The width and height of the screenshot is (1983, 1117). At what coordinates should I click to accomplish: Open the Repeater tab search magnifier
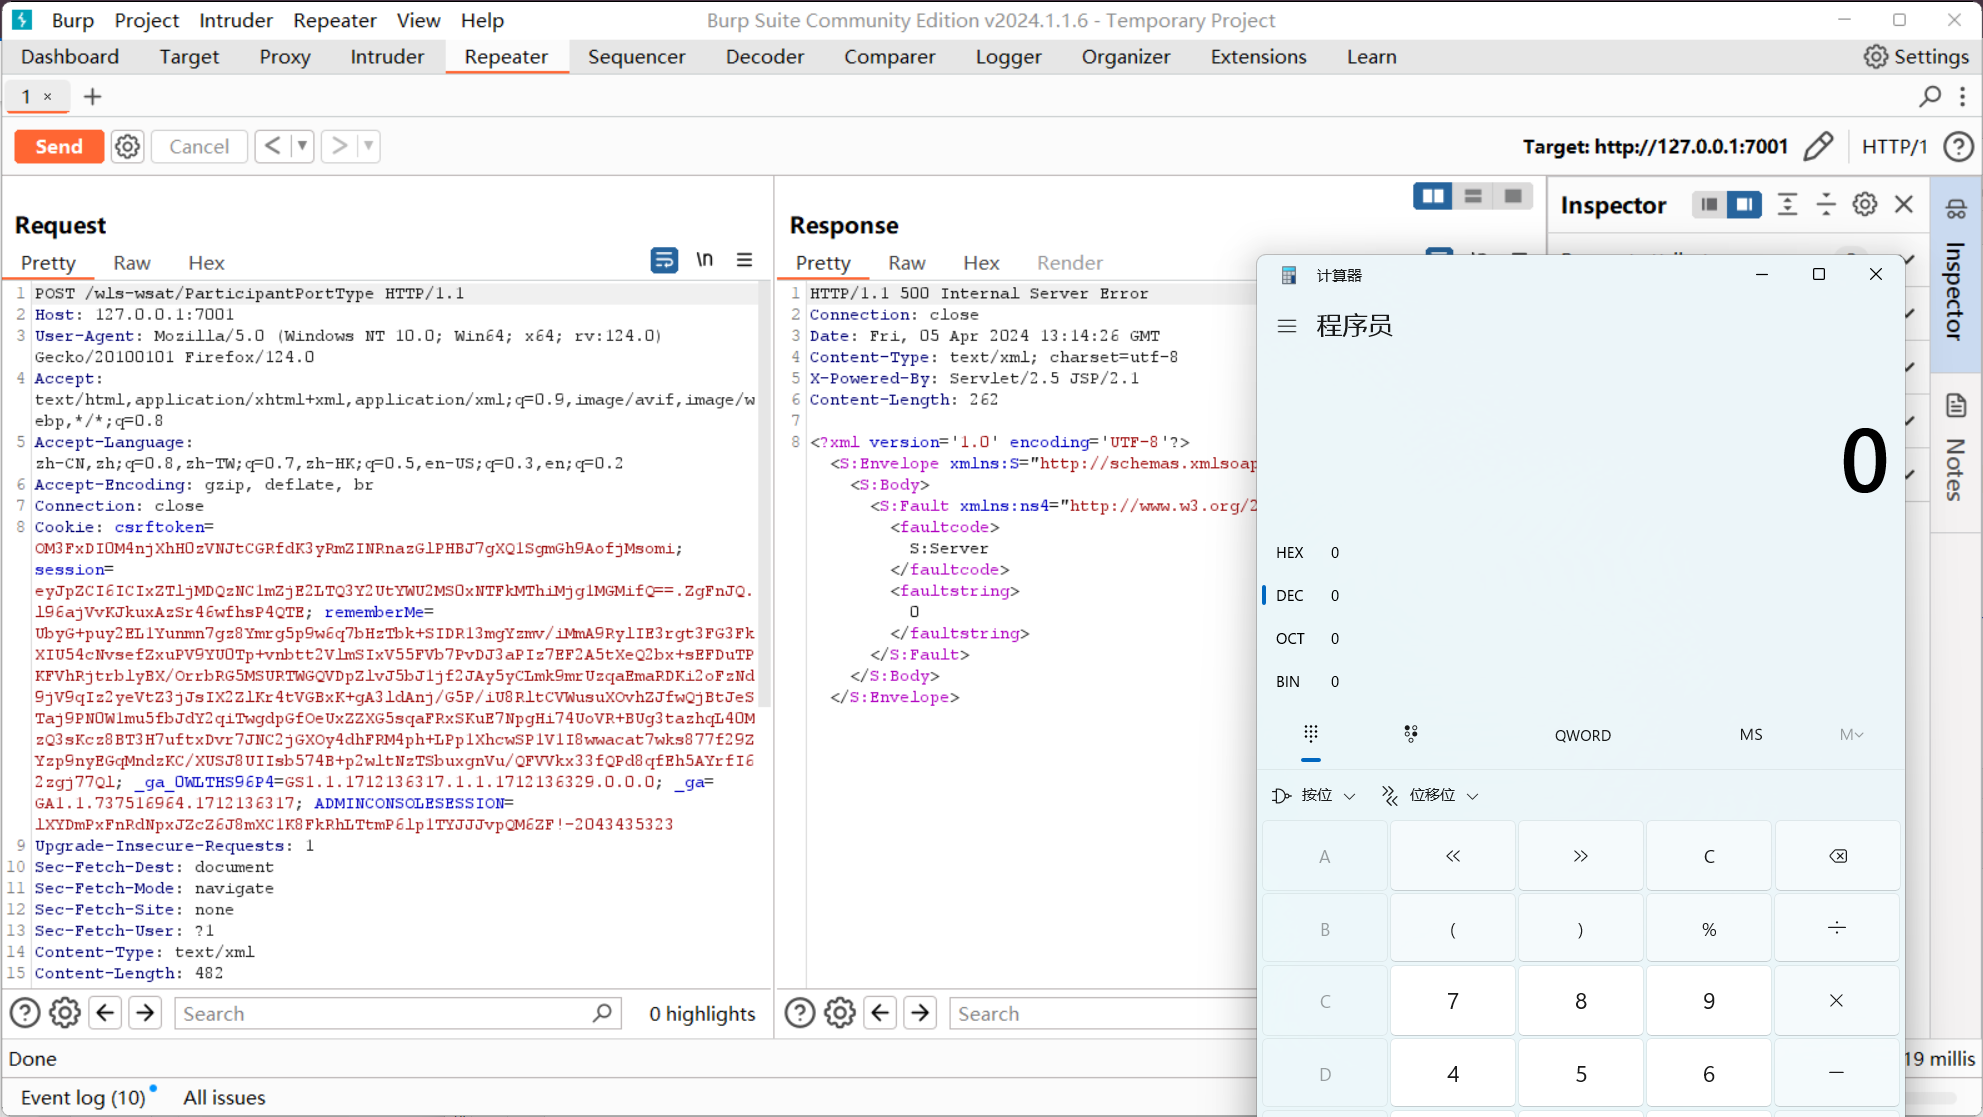1930,96
